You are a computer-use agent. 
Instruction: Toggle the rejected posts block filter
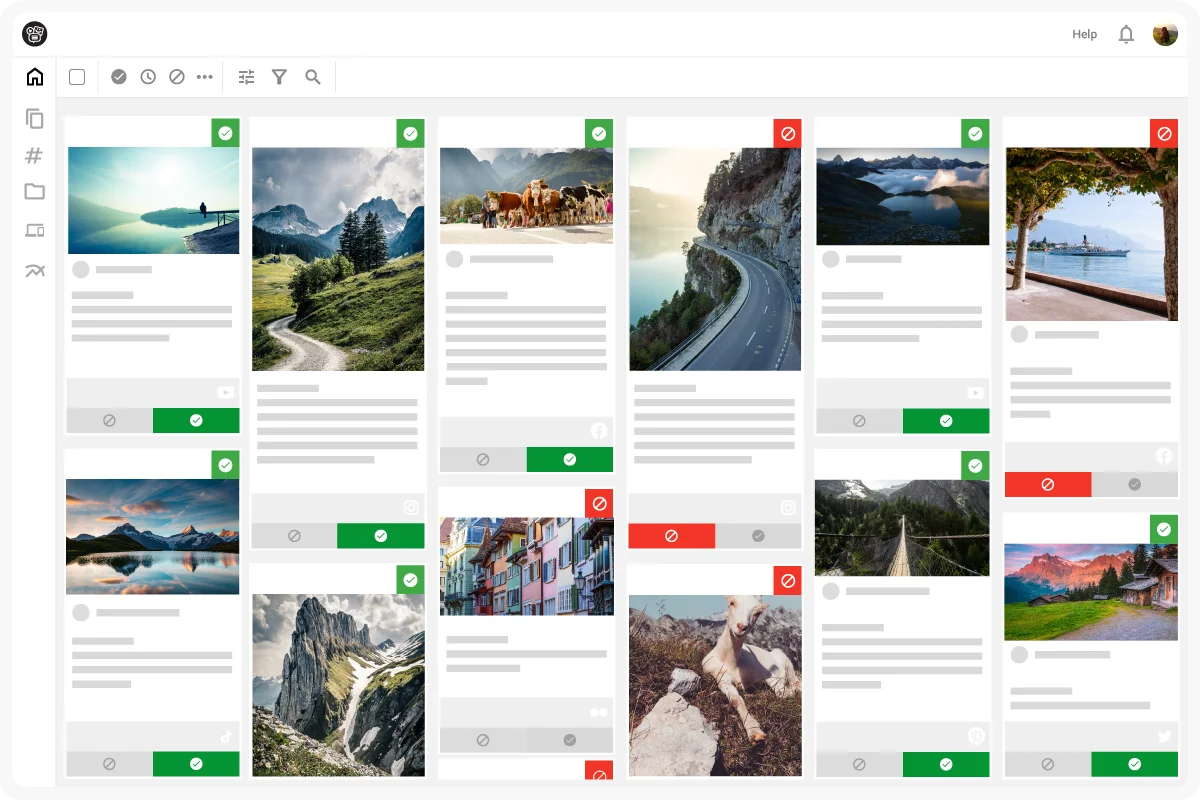177,77
